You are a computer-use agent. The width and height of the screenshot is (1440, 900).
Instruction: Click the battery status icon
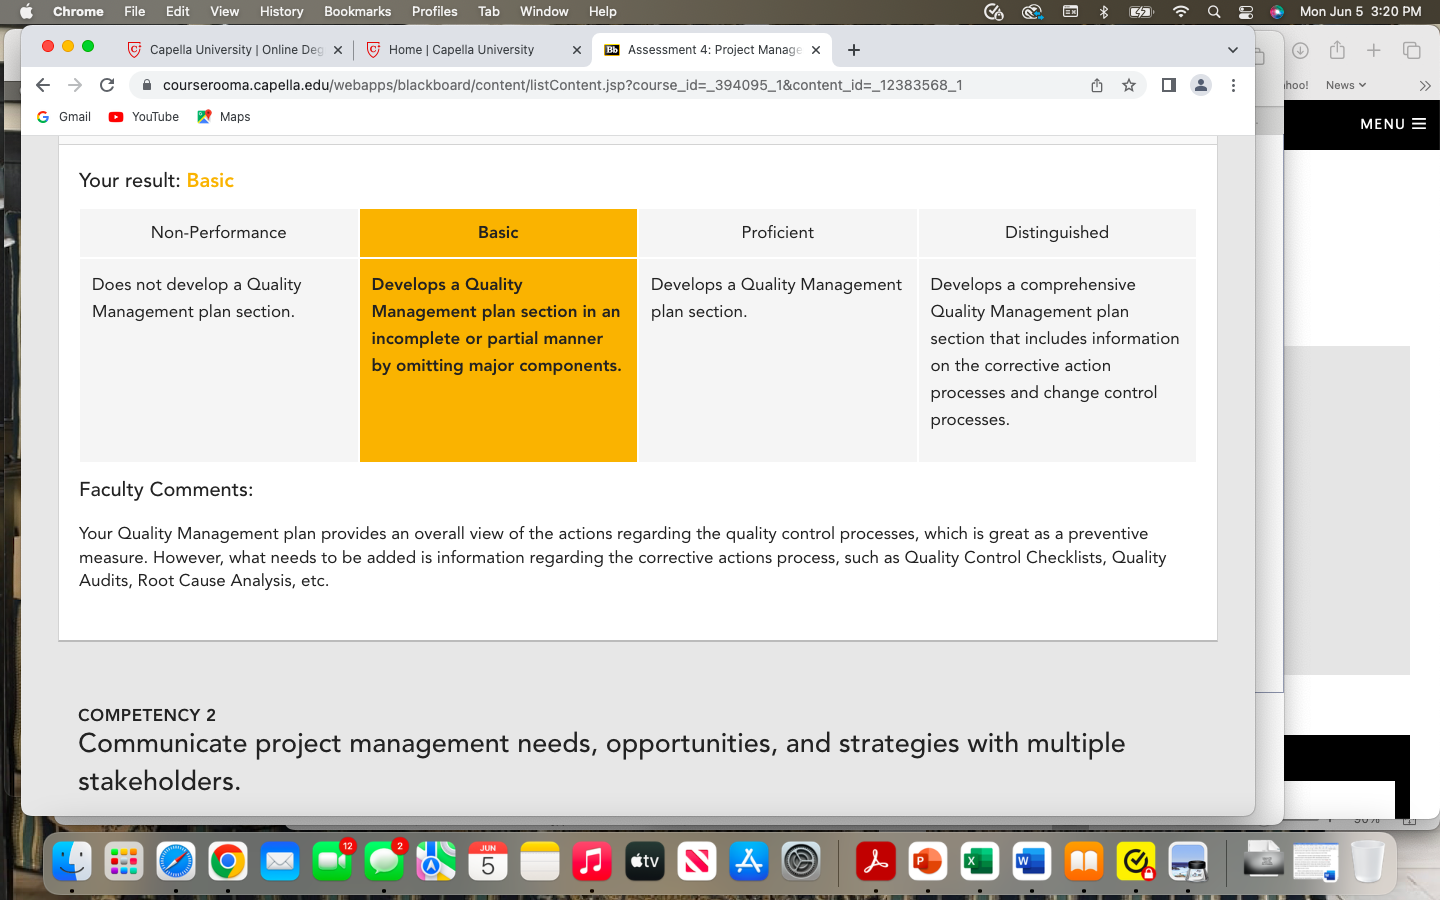point(1141,11)
